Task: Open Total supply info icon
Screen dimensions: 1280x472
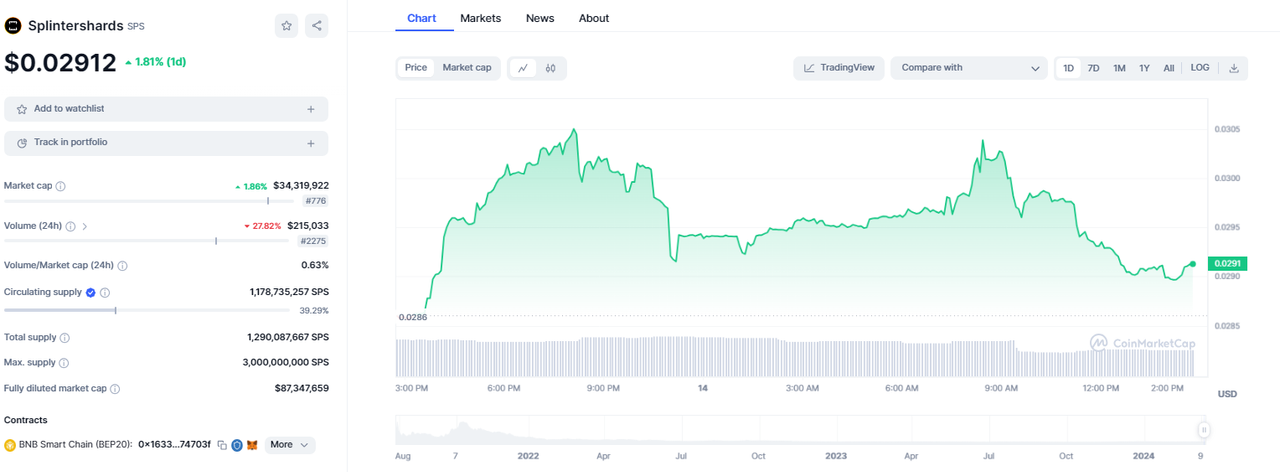Action: click(65, 338)
